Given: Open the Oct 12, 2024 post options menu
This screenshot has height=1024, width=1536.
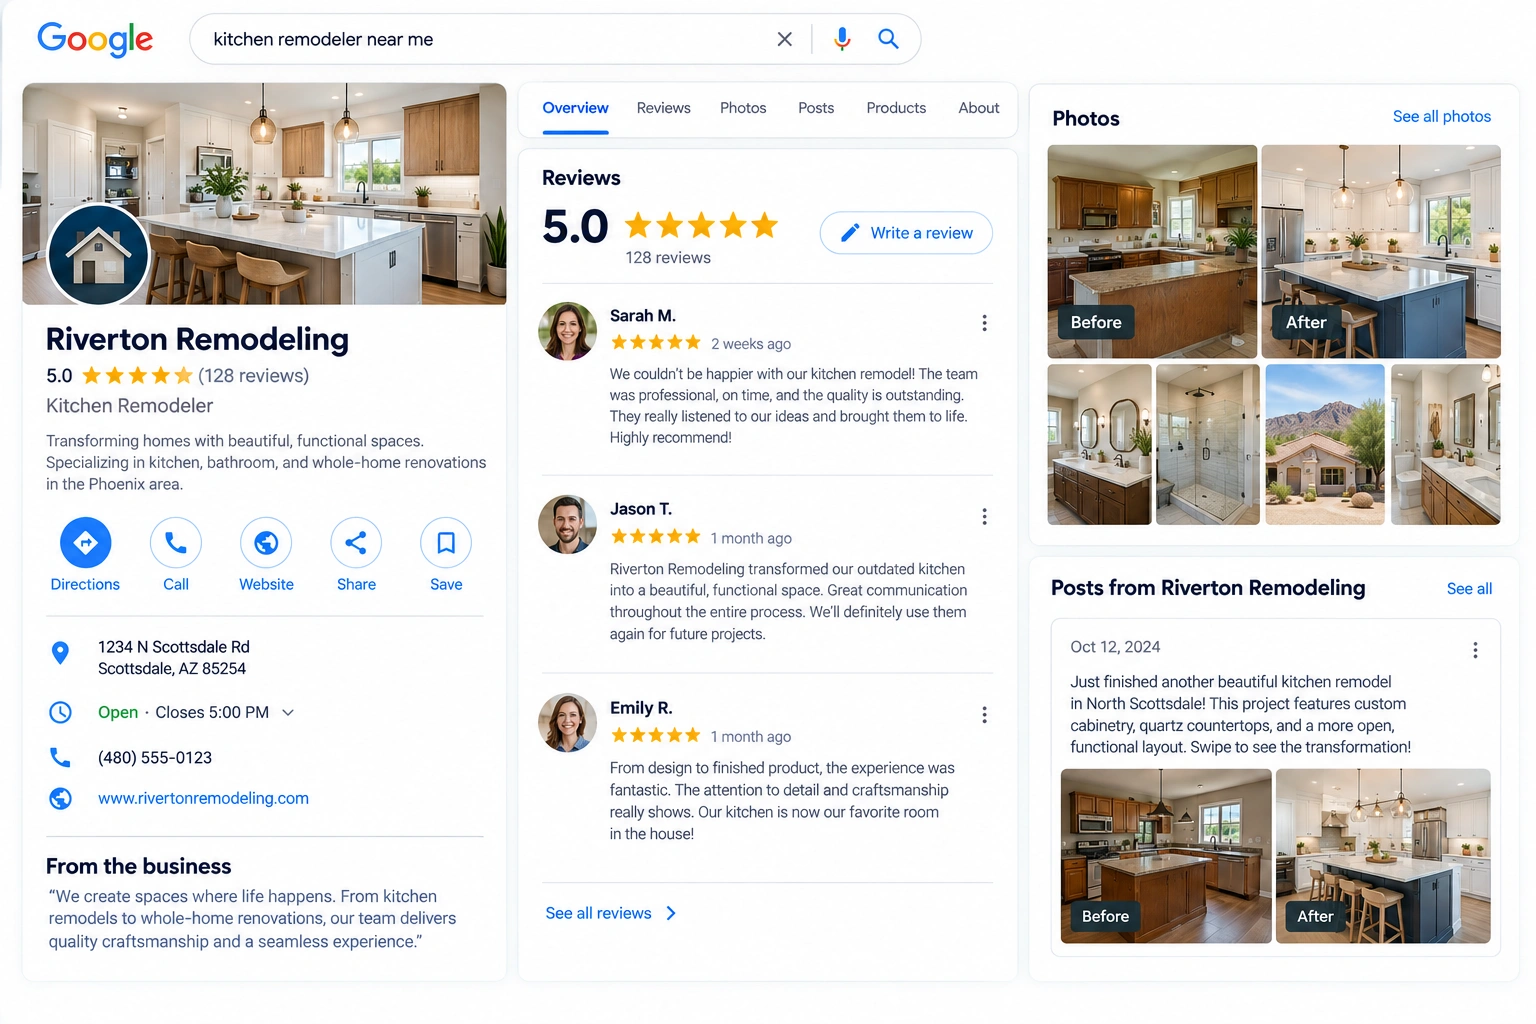Looking at the screenshot, I should [1475, 650].
